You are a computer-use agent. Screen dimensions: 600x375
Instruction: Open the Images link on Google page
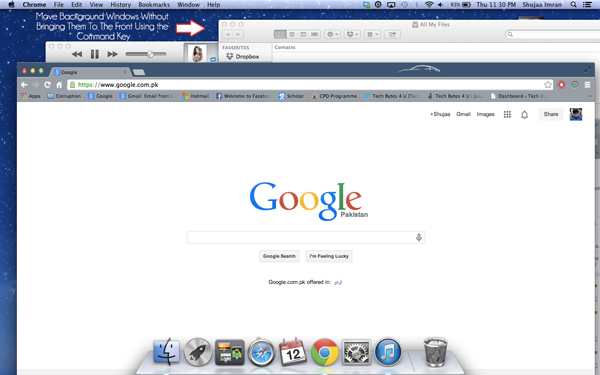tap(485, 114)
